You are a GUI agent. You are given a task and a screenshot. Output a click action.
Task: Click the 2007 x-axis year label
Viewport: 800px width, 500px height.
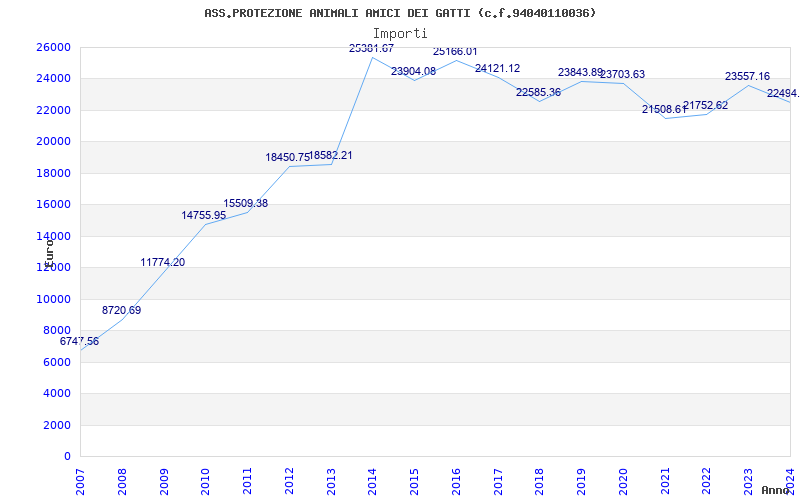coord(80,481)
